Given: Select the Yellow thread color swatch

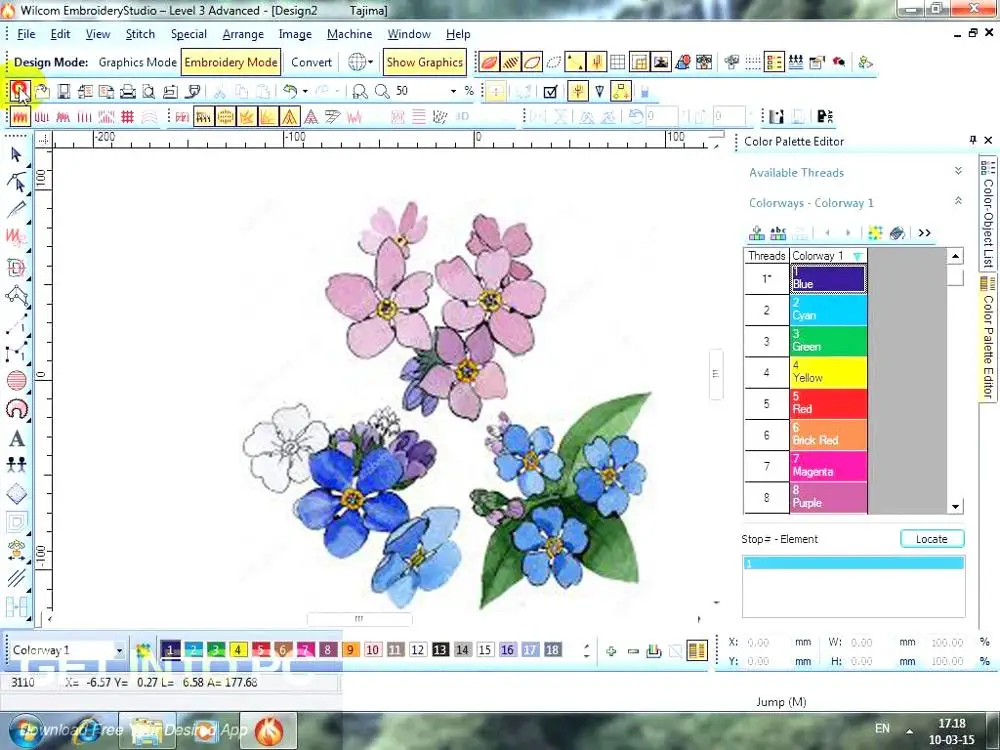Looking at the screenshot, I should (x=828, y=373).
